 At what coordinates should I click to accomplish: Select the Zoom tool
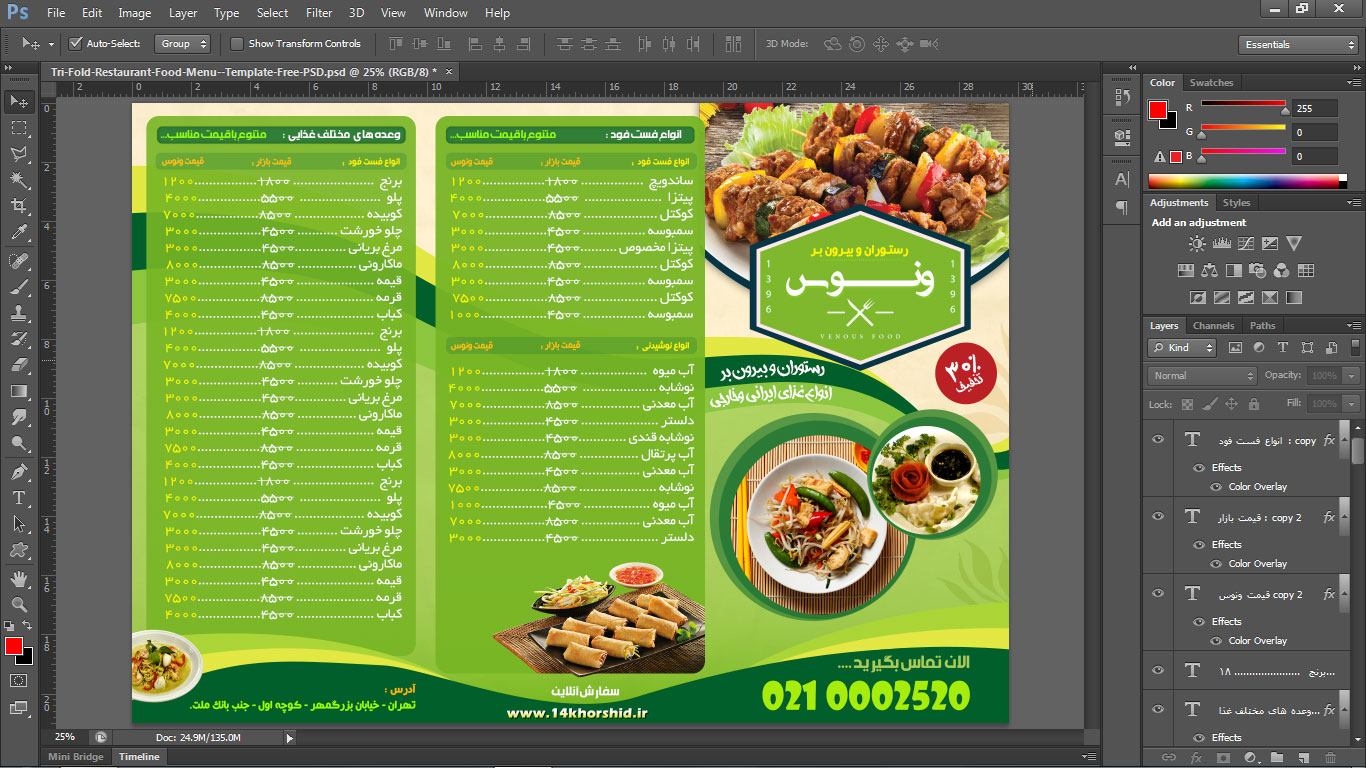pos(18,605)
